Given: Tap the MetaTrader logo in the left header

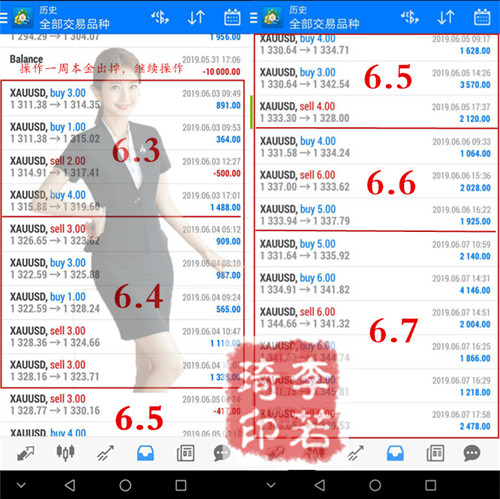Looking at the screenshot, I should 22,17.
